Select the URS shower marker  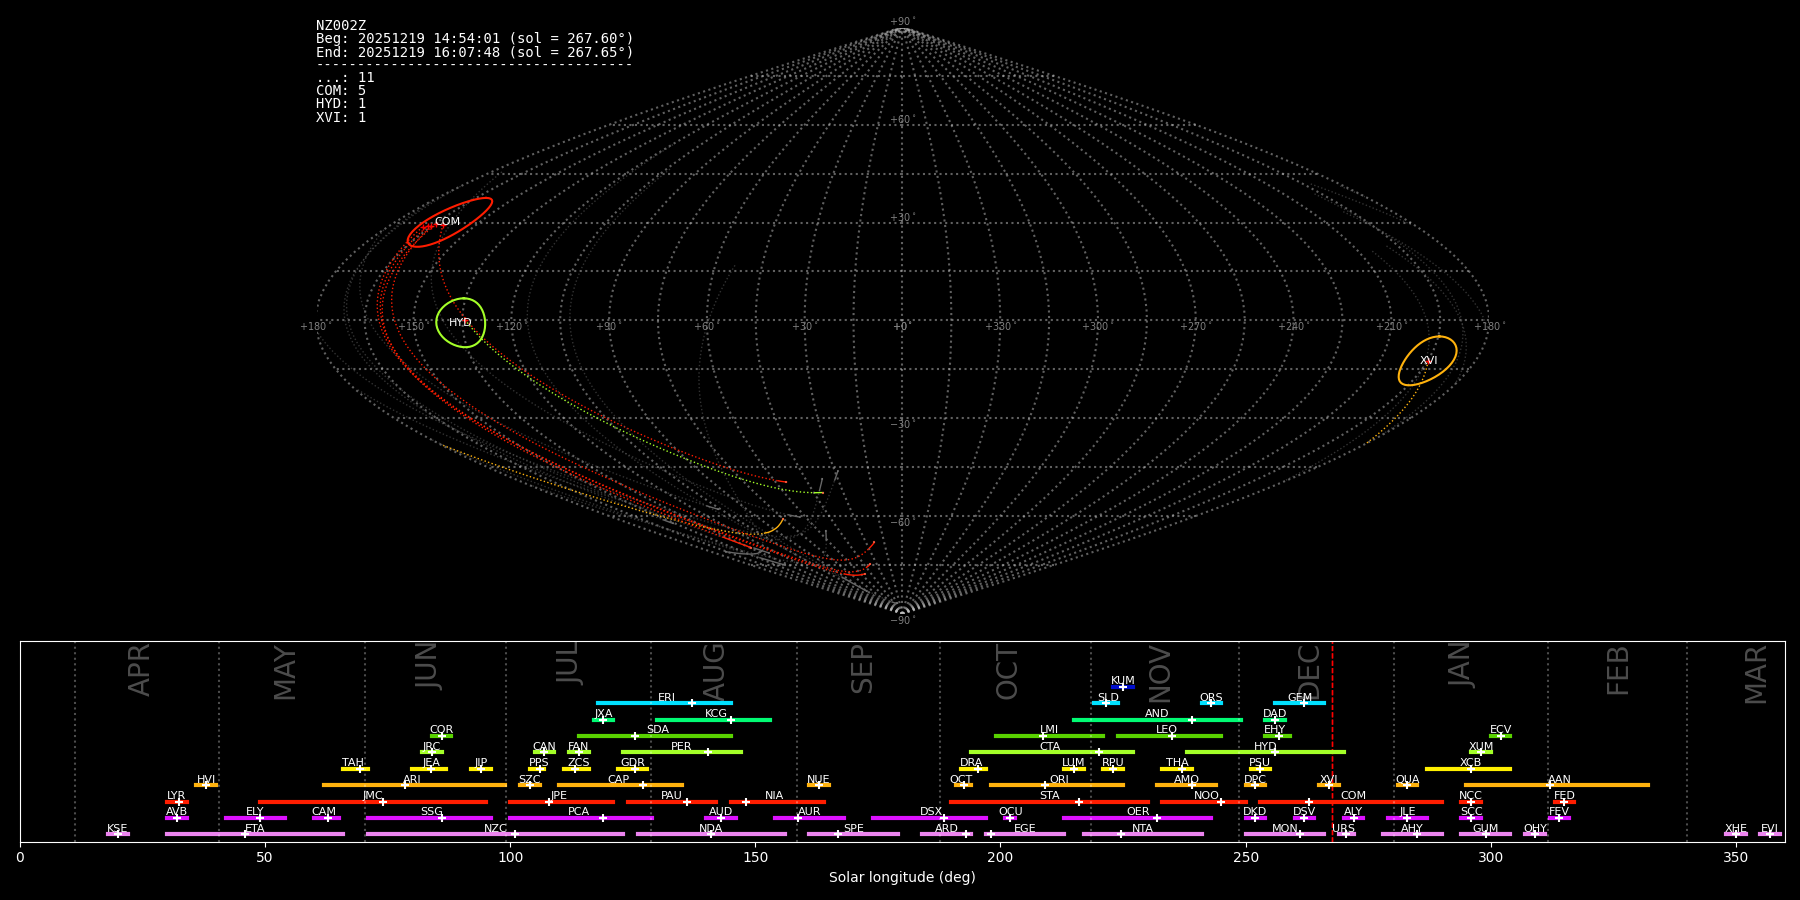(x=1345, y=834)
